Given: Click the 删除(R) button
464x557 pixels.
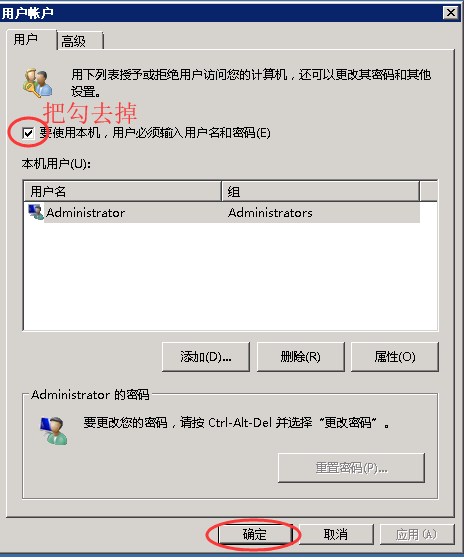Looking at the screenshot, I should [x=301, y=357].
